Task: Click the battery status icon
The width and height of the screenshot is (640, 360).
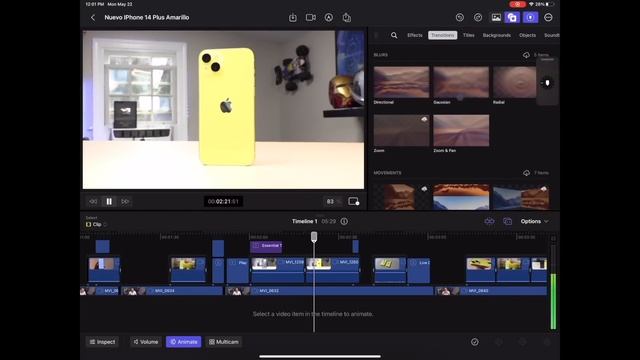Action: (550, 4)
